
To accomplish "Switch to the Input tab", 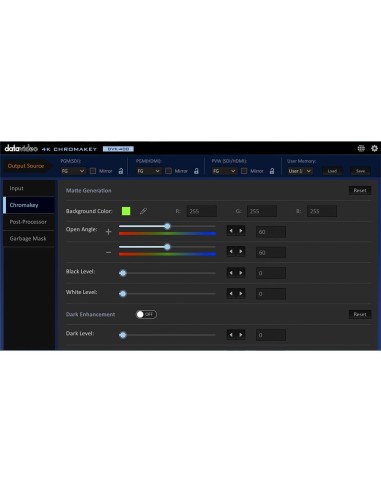I will coord(29,188).
